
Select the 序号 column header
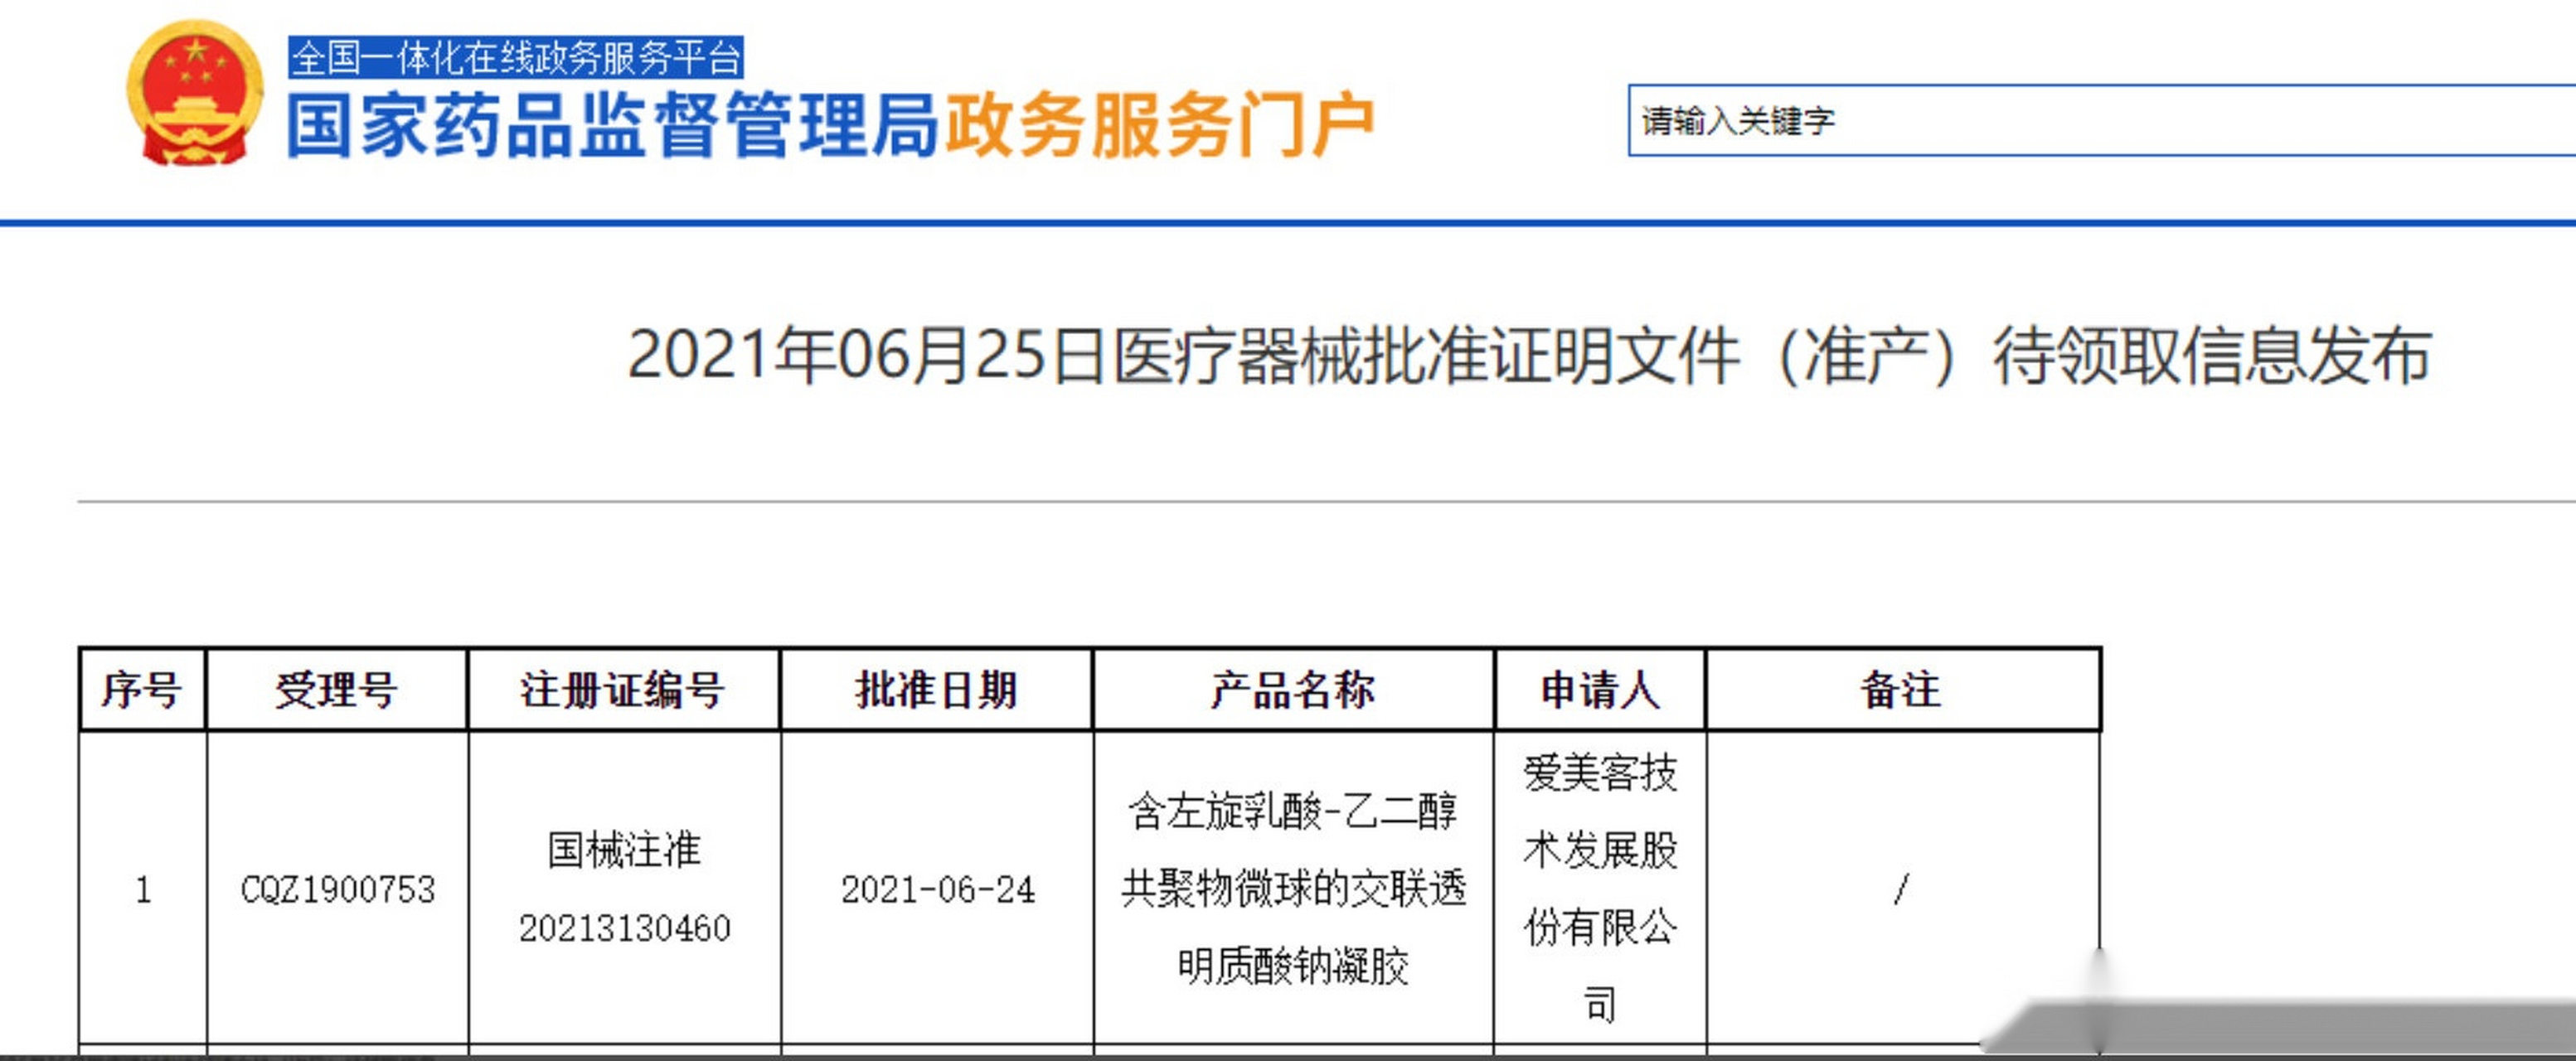tap(144, 690)
